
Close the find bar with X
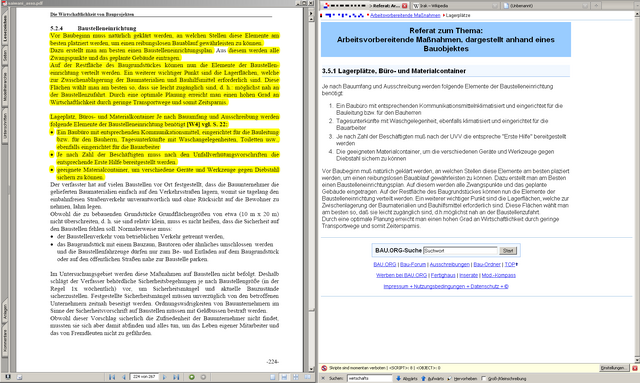click(x=323, y=379)
